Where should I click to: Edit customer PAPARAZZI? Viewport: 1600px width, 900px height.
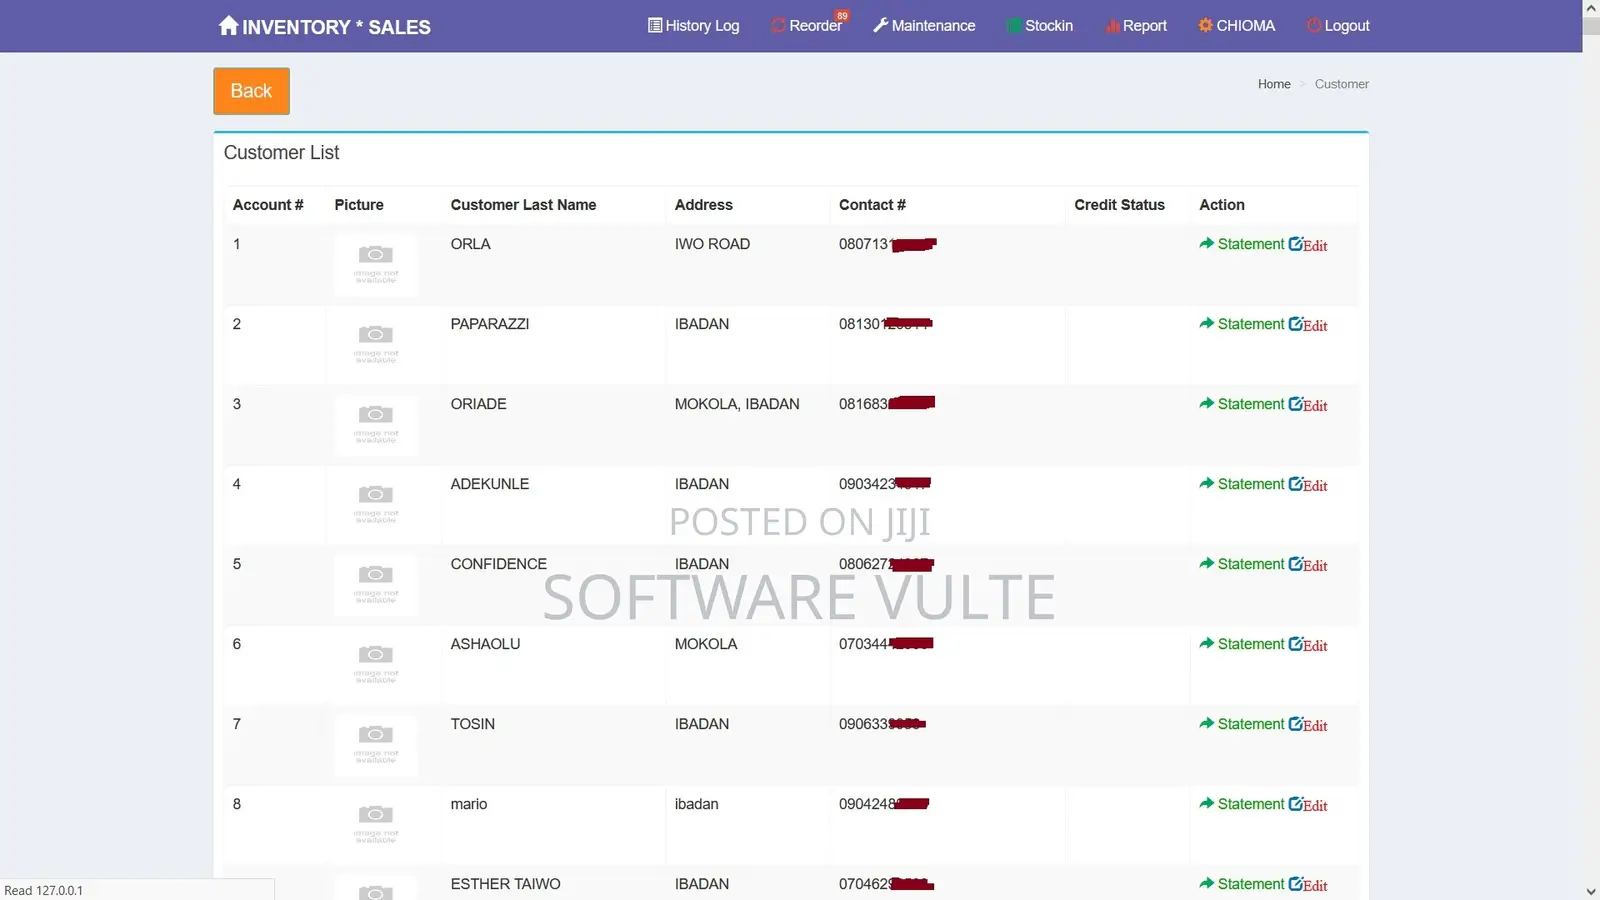click(1308, 325)
